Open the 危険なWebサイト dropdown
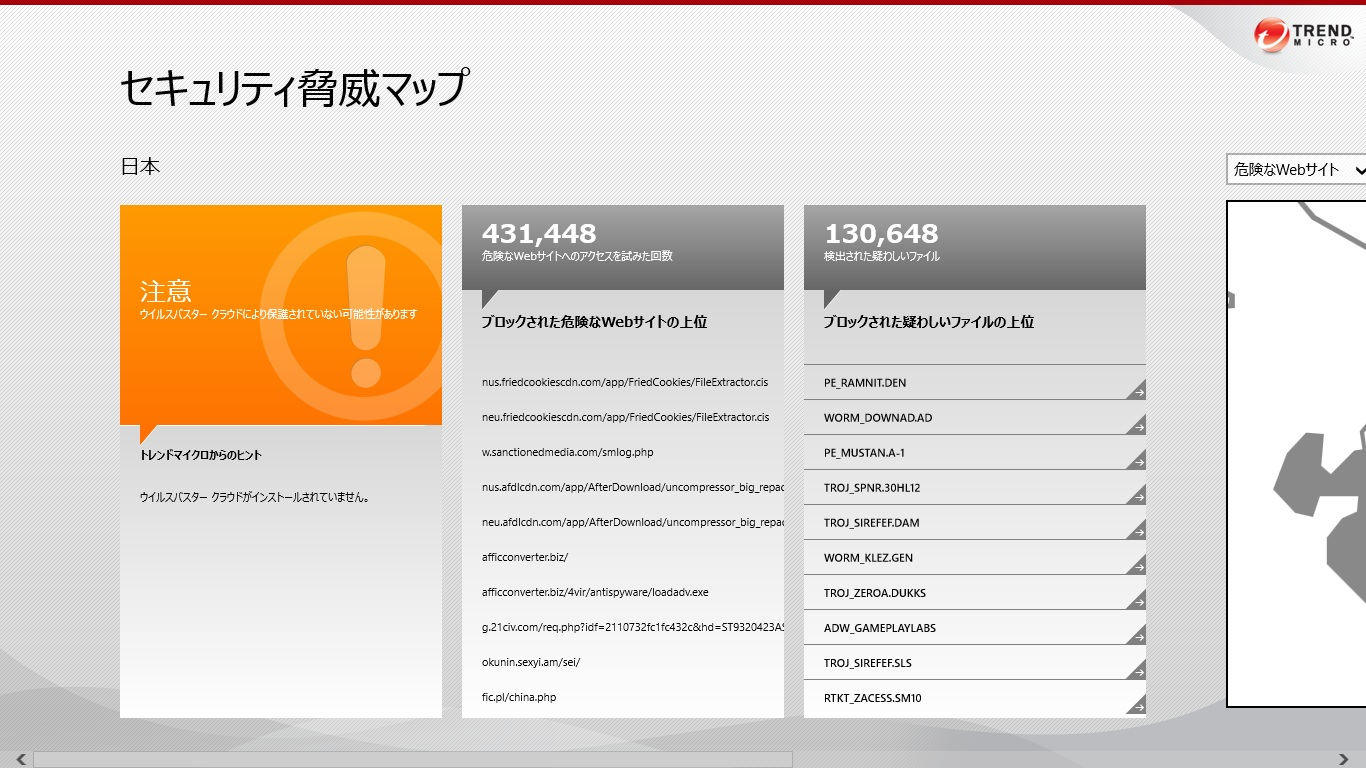The width and height of the screenshot is (1366, 768). pyautogui.click(x=1296, y=170)
